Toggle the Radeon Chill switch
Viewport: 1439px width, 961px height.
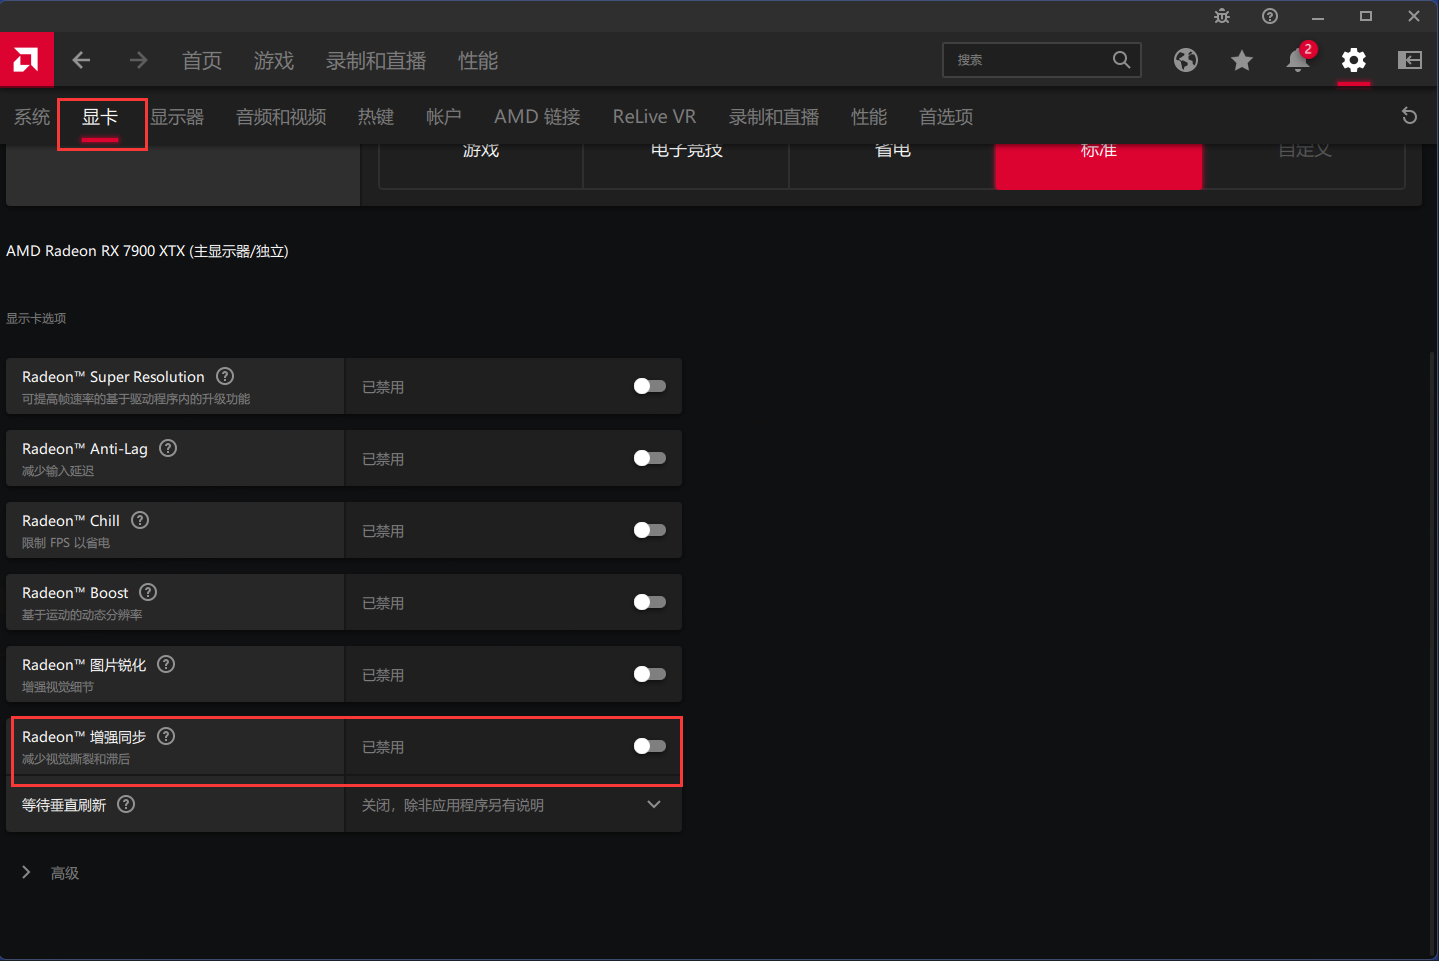650,530
